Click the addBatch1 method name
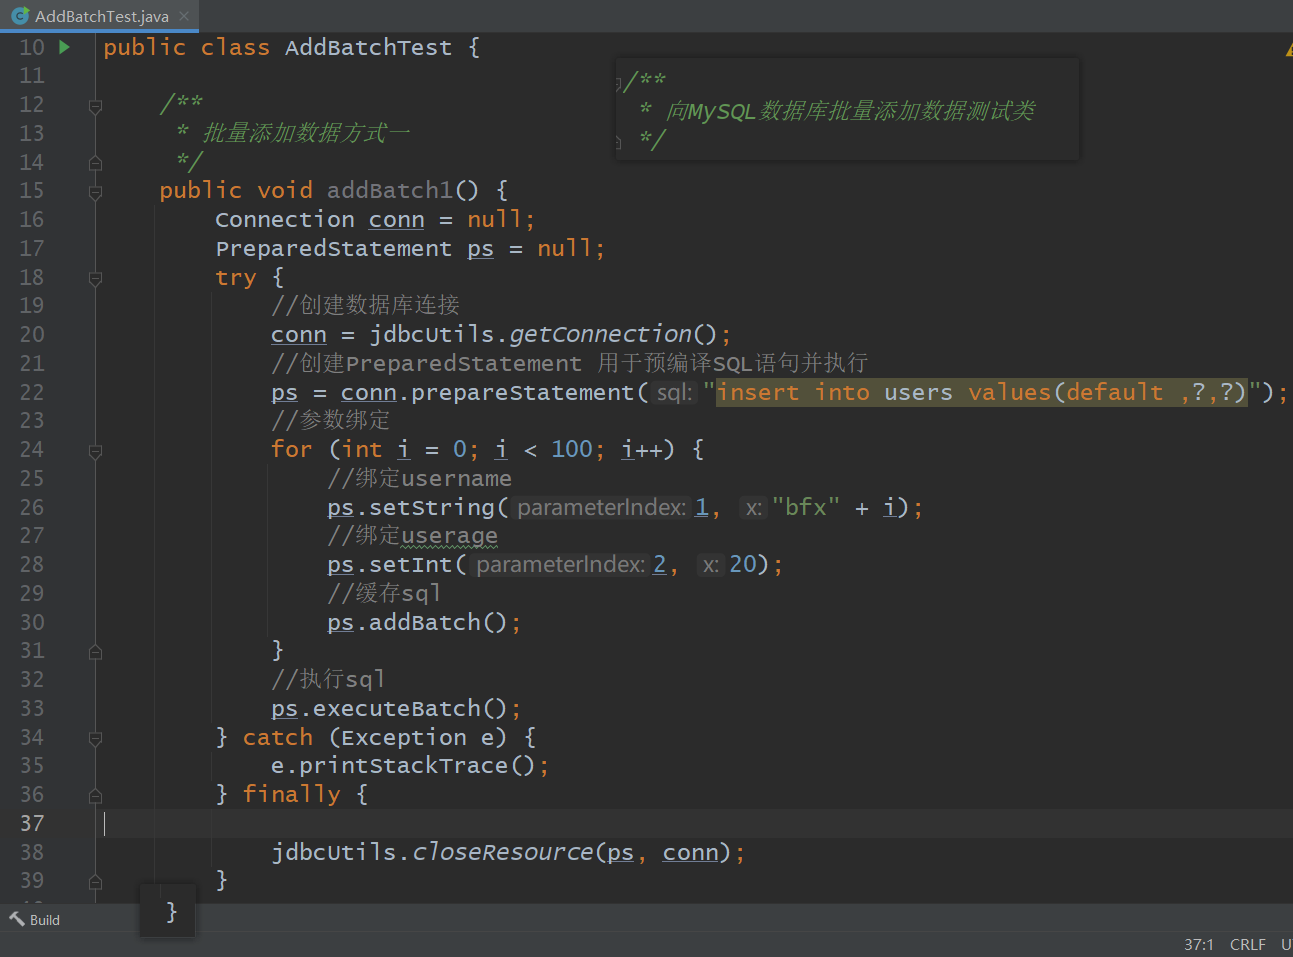 pyautogui.click(x=390, y=191)
